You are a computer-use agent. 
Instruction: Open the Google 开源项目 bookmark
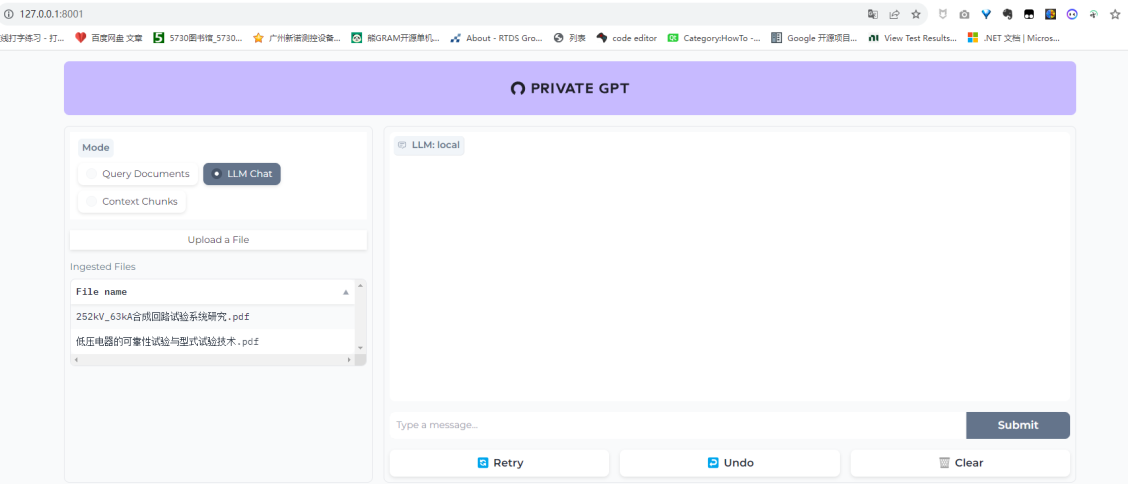(x=814, y=38)
